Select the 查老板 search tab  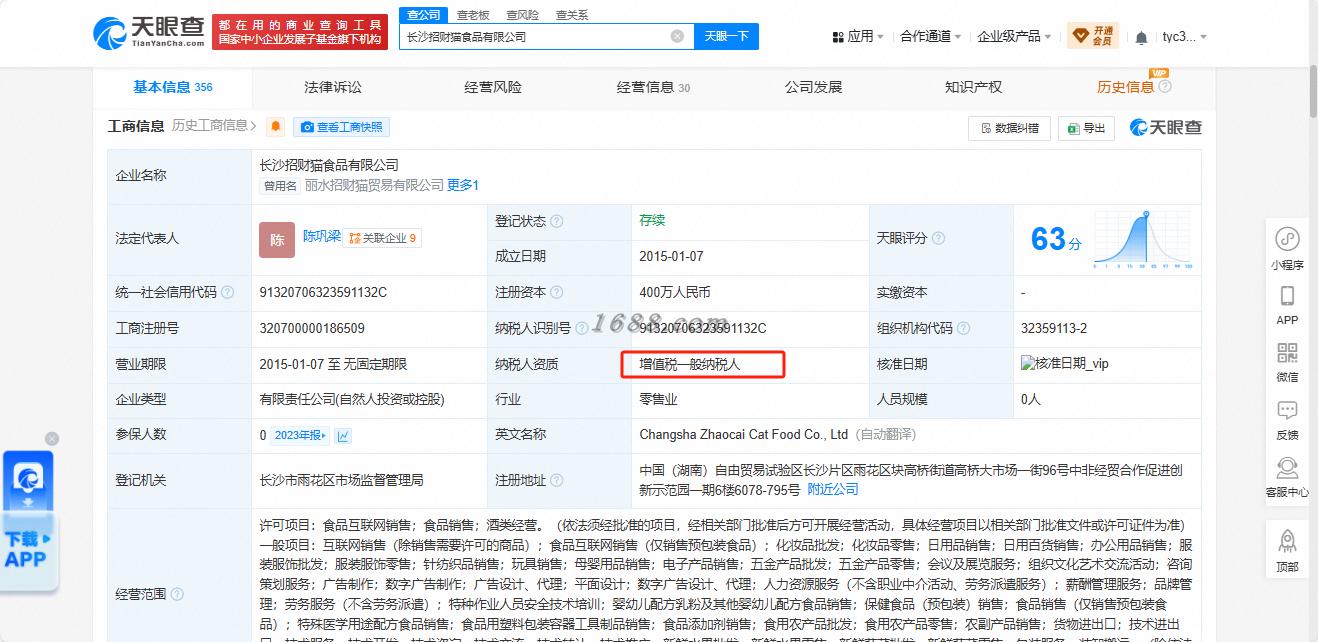tap(473, 14)
